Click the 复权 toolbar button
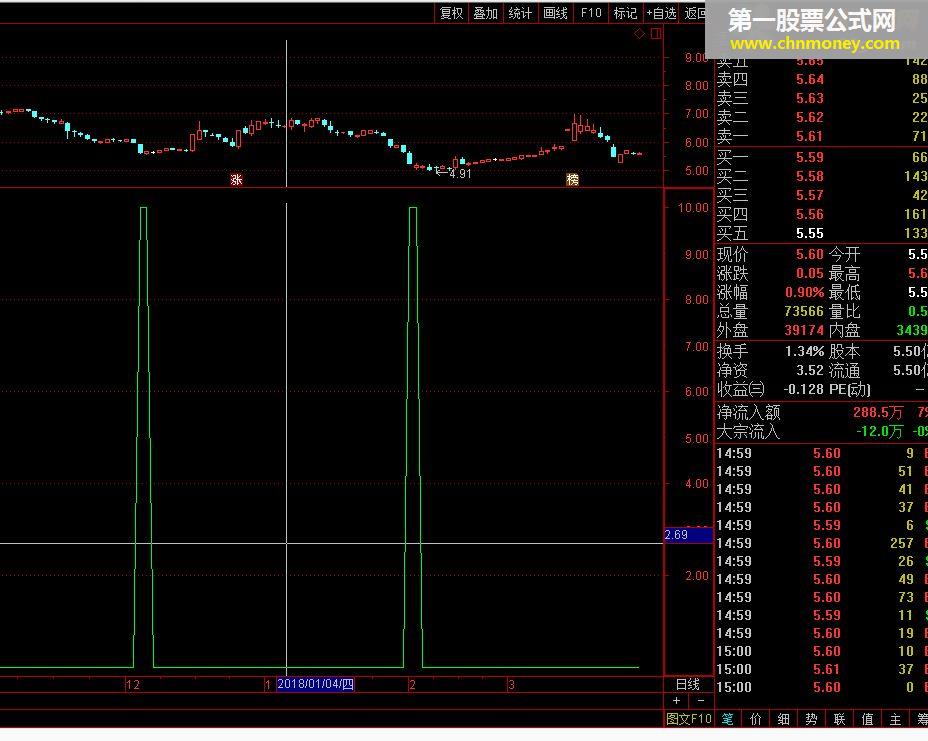 451,13
